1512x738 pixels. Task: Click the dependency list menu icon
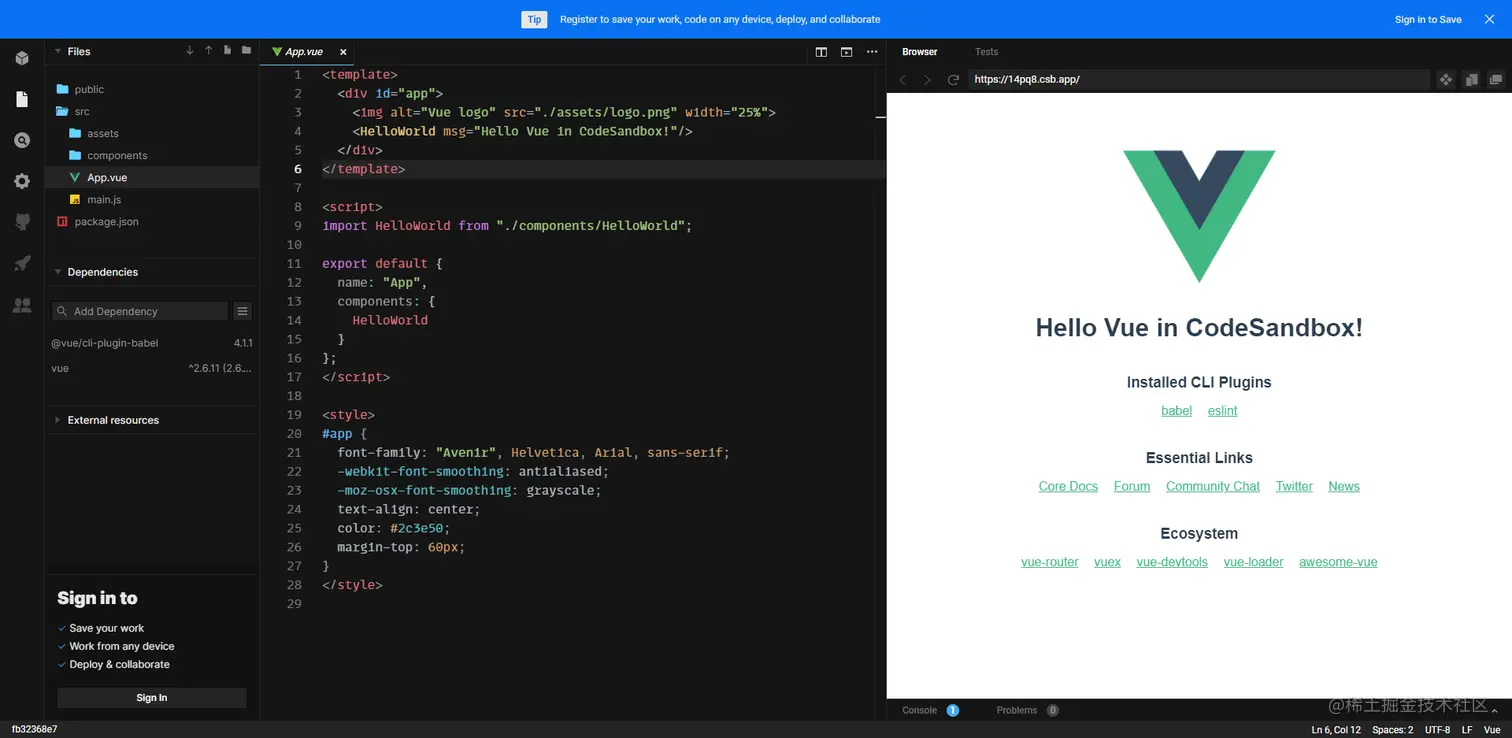click(x=243, y=311)
